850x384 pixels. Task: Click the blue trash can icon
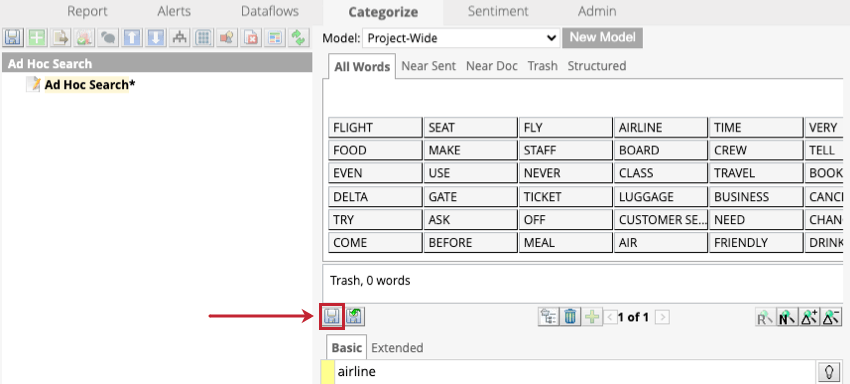coord(569,317)
